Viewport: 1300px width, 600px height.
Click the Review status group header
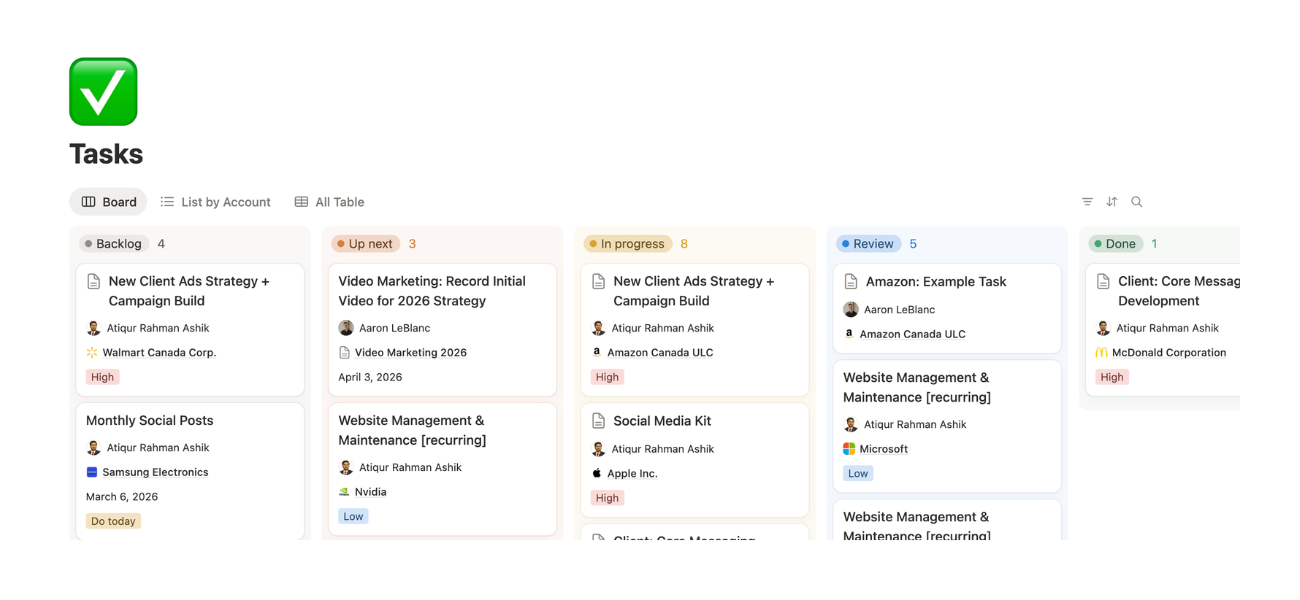pyautogui.click(x=868, y=244)
